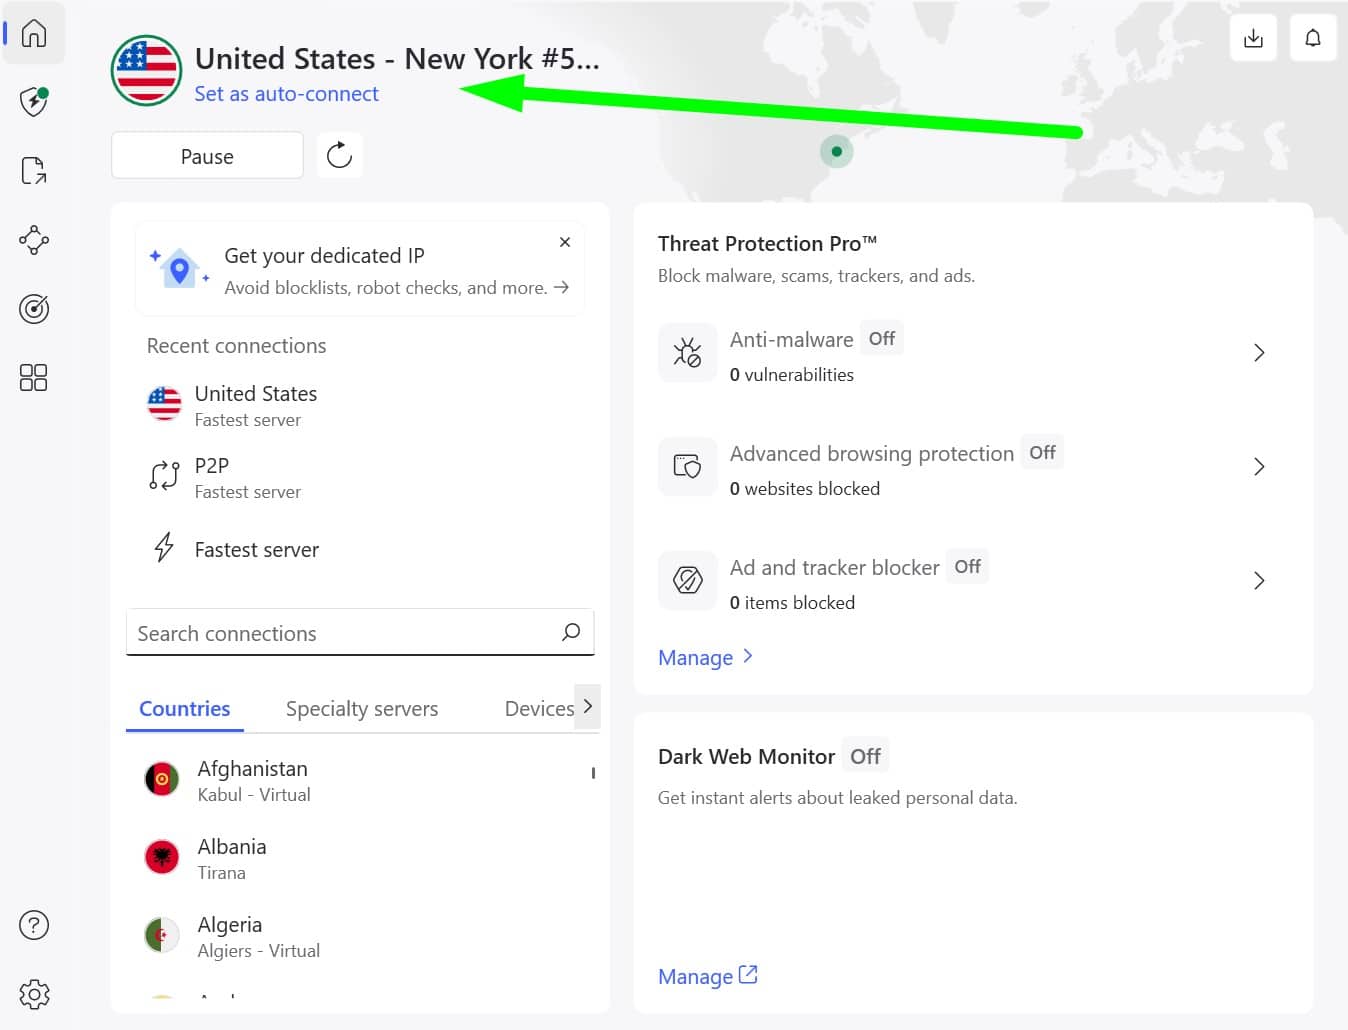The image size is (1348, 1030).
Task: Click the 0 websites blocked text
Action: pos(805,488)
